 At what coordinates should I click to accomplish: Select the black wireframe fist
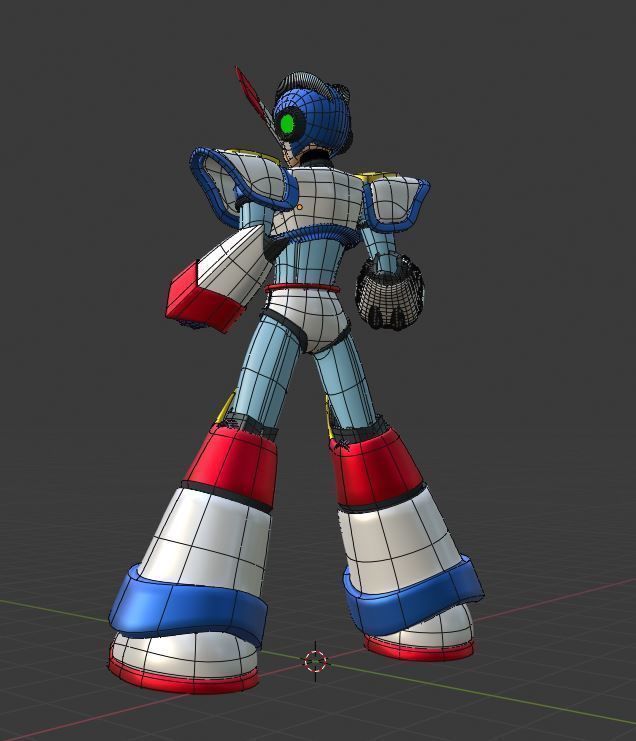[390, 292]
